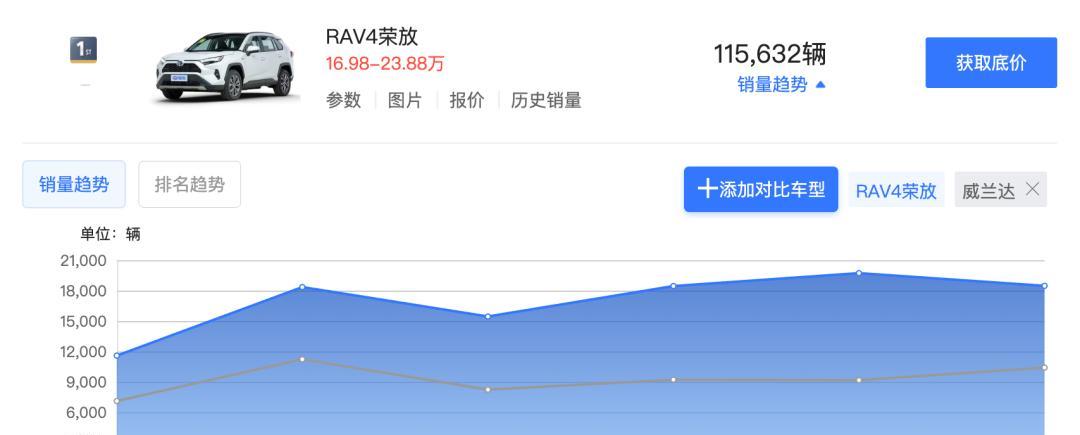Remove 威兰达 with the X icon

1032,189
